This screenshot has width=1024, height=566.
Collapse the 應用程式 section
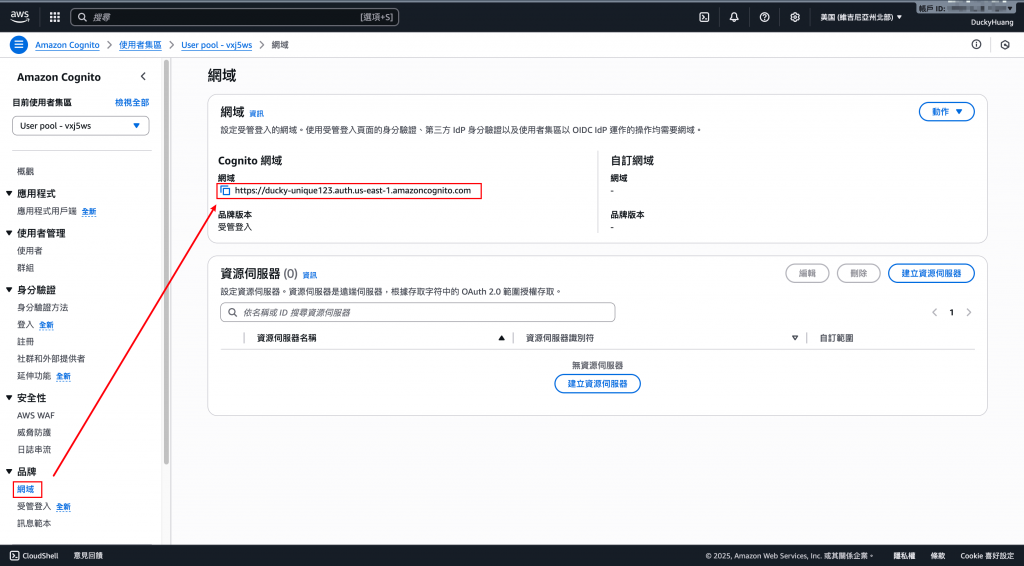[9, 194]
